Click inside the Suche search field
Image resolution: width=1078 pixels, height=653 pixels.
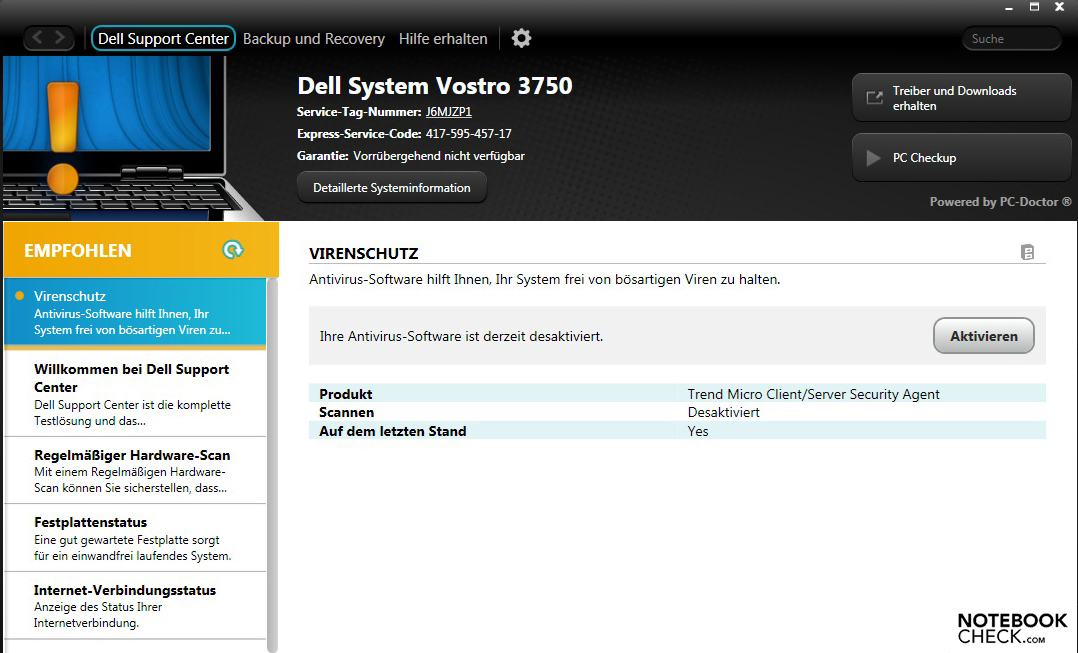1011,38
